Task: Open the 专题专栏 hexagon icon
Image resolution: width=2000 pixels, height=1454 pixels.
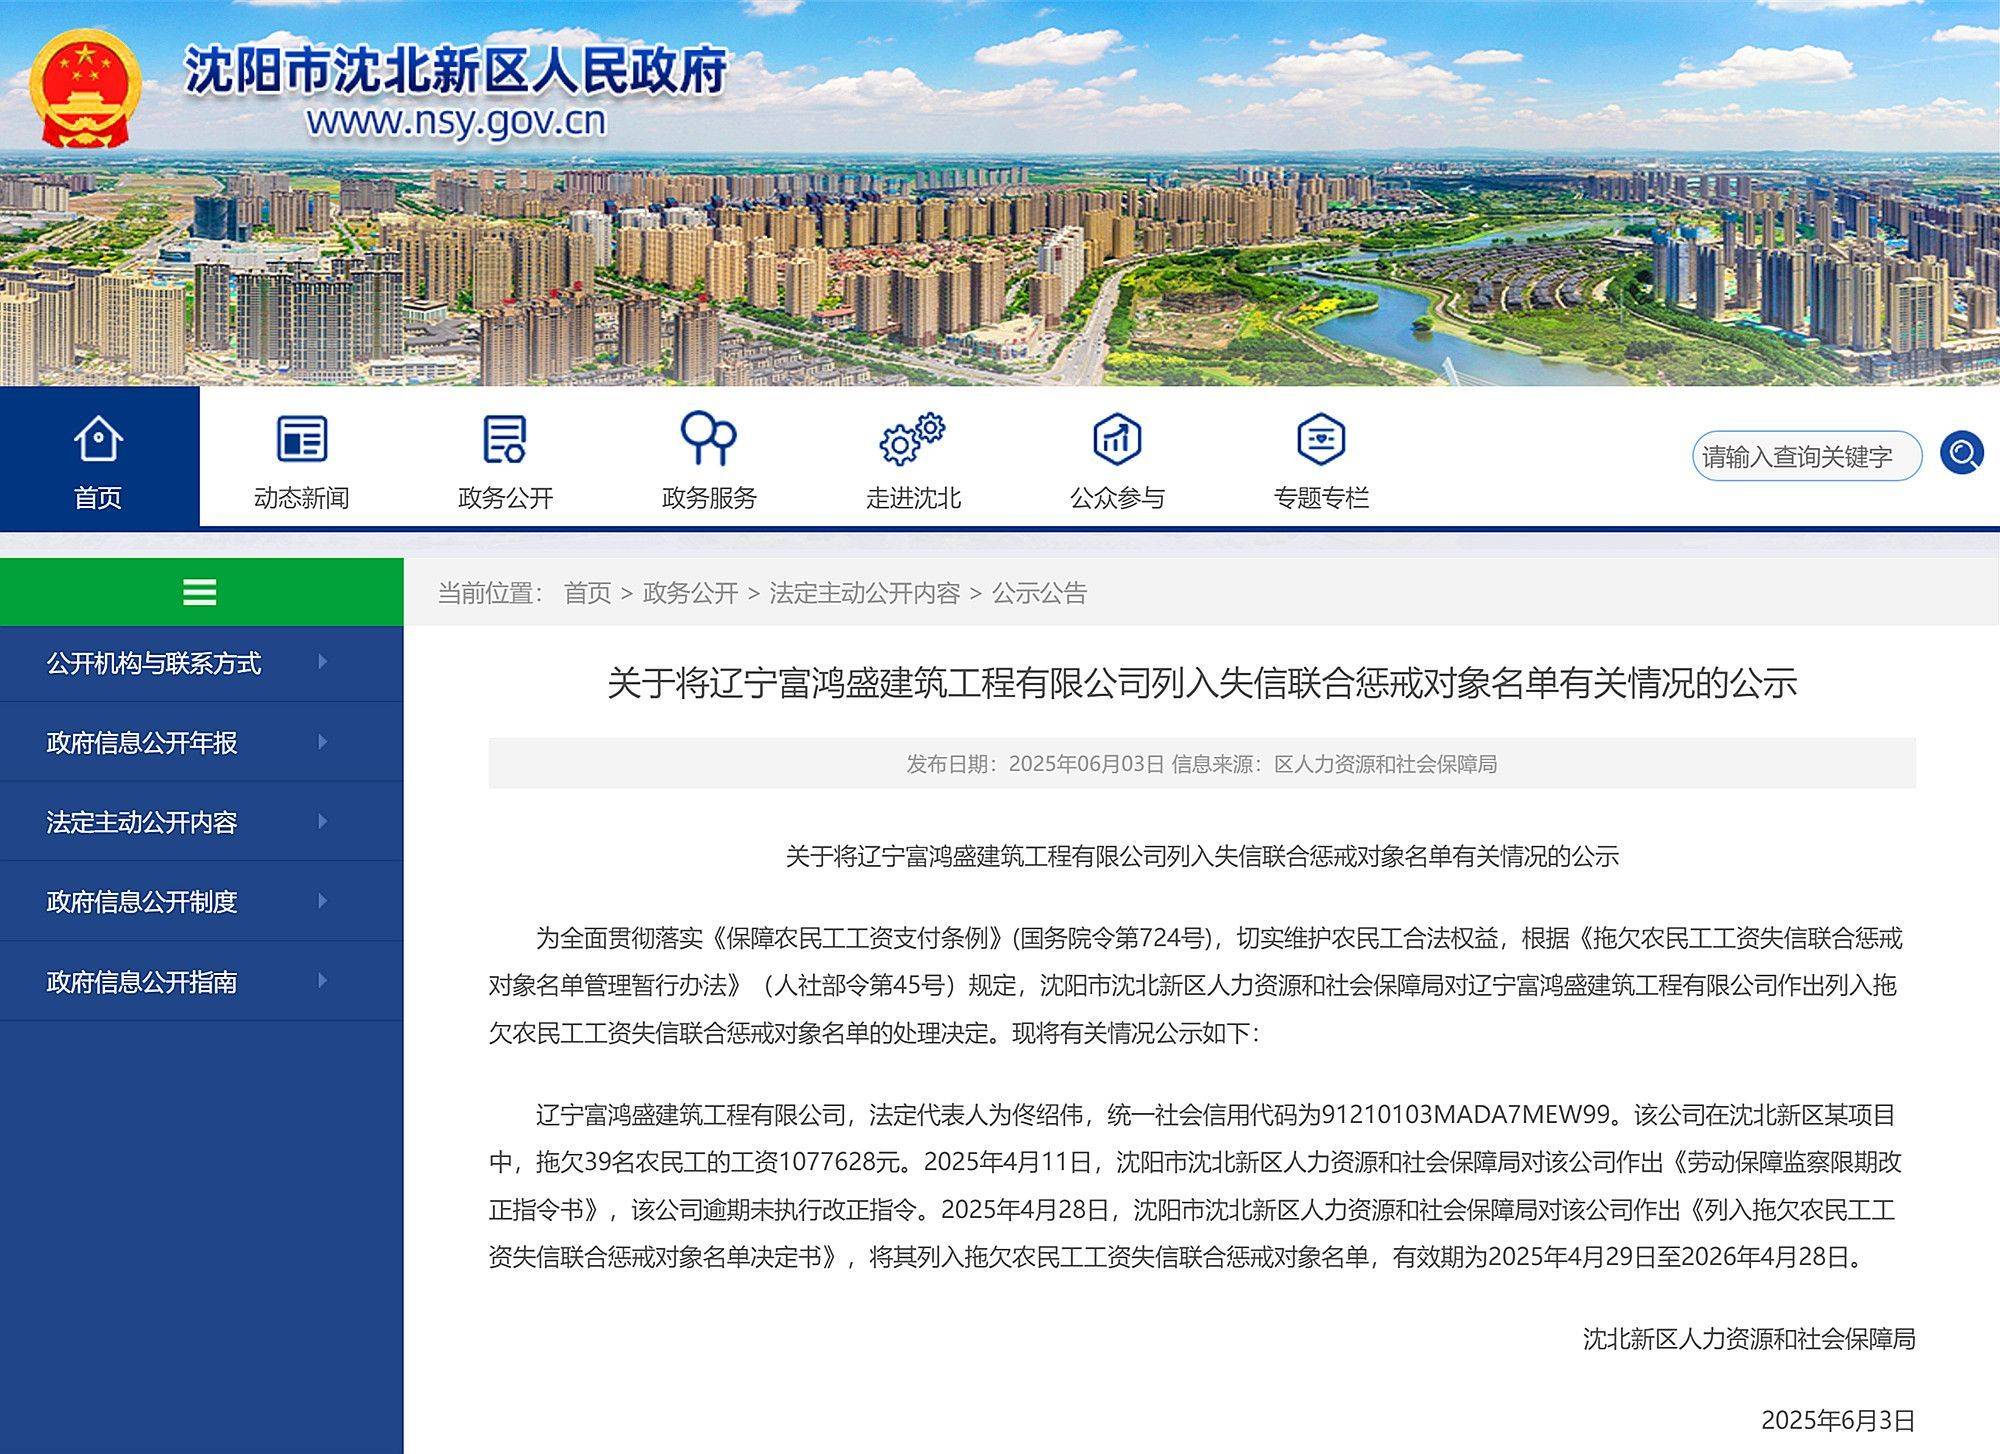Action: pyautogui.click(x=1320, y=439)
